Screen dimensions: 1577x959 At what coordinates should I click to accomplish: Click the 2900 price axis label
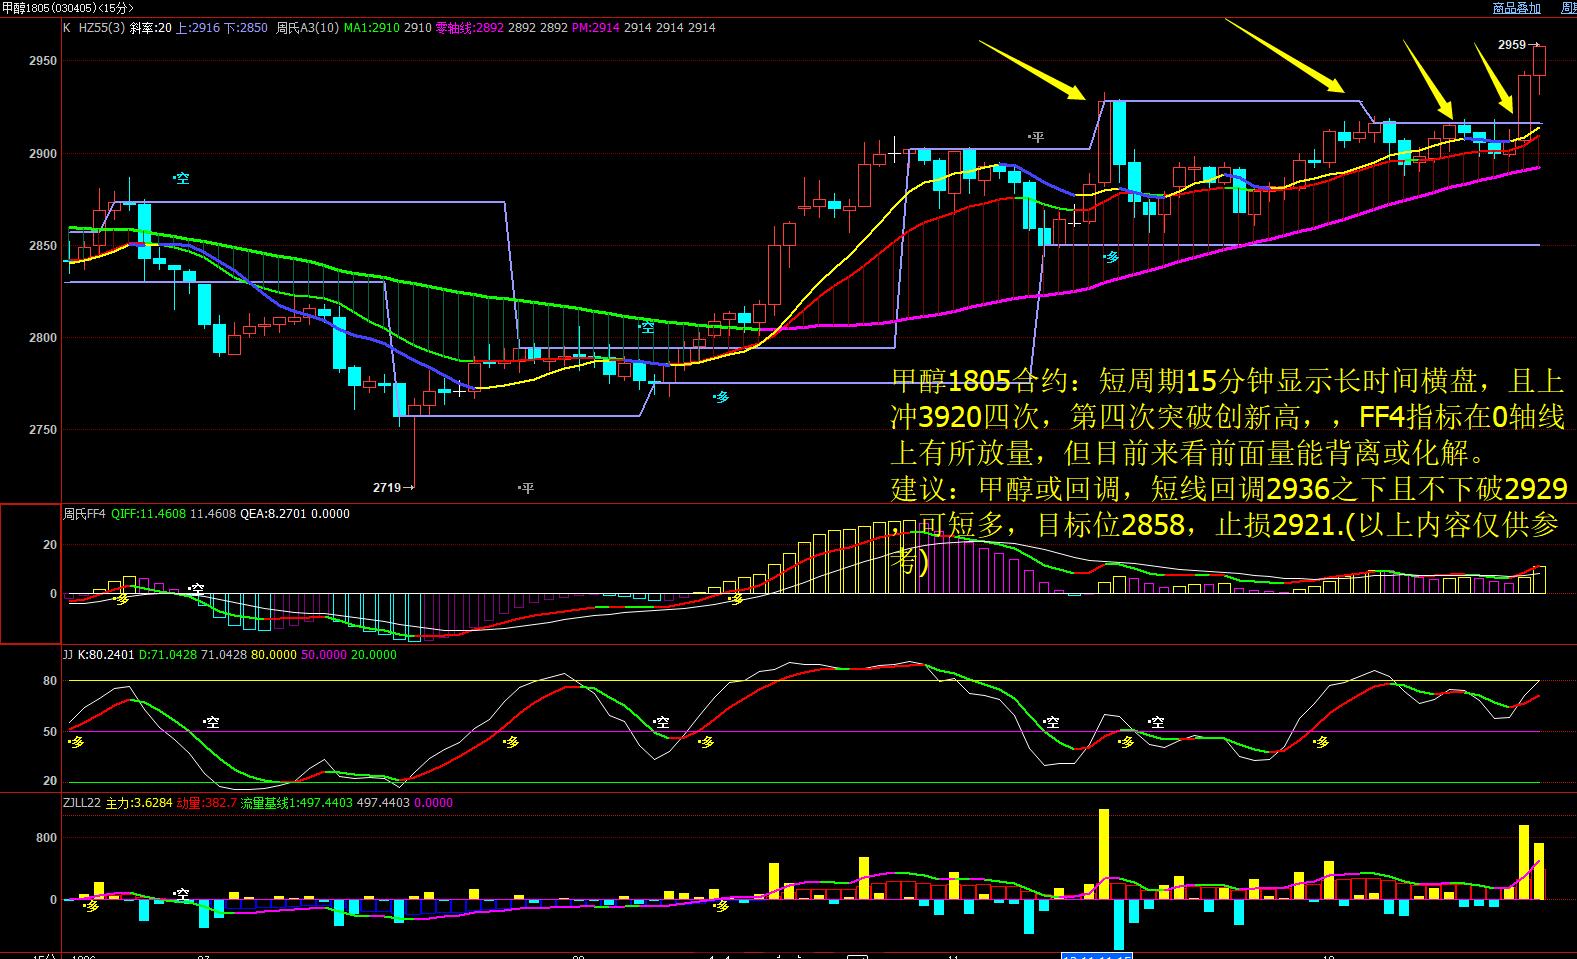tap(44, 155)
